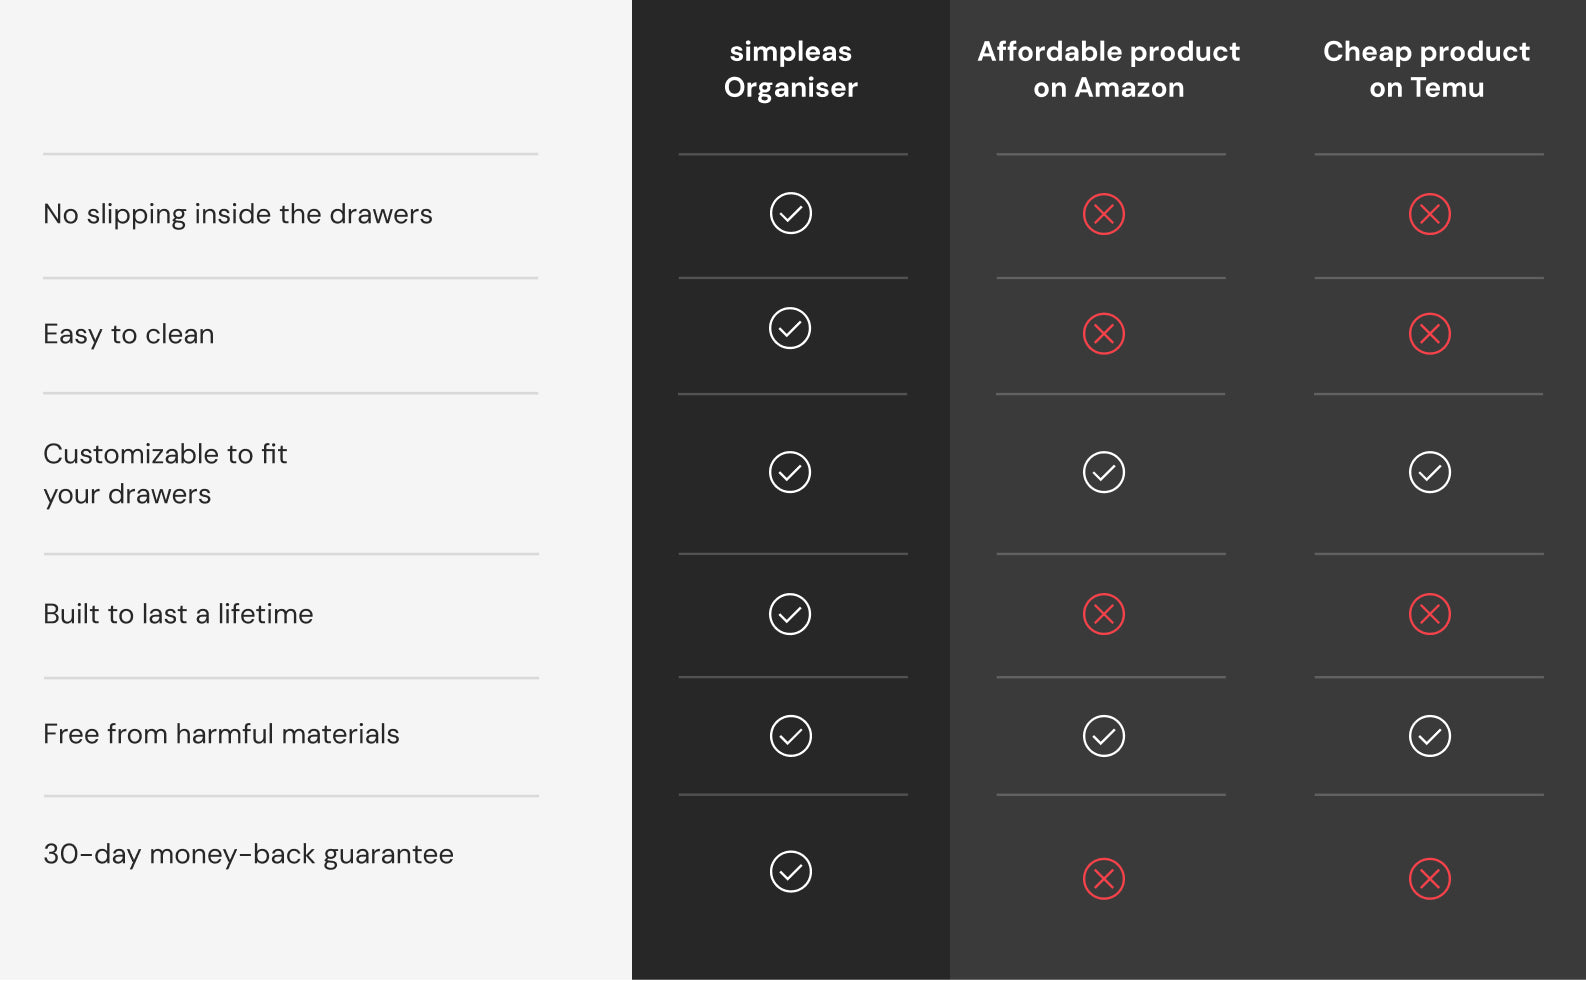Click simpleas checkmark for money-back guarantee

click(790, 871)
